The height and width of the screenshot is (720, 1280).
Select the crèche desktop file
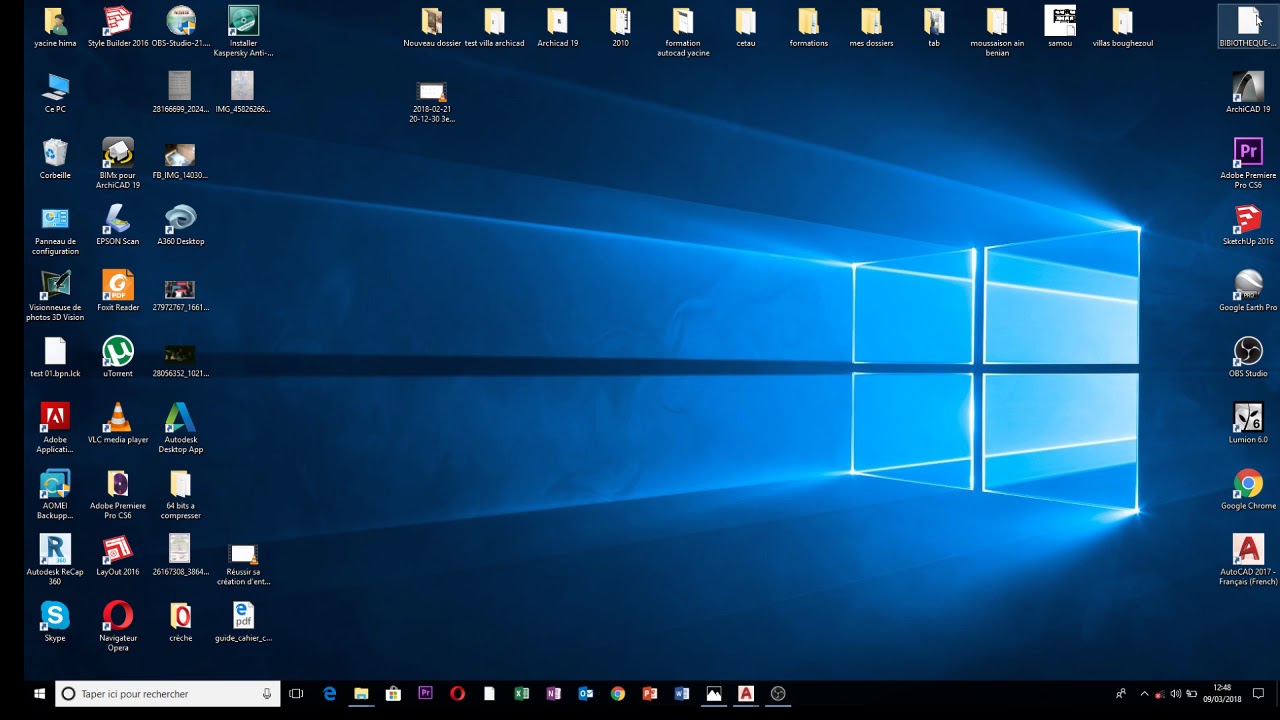point(181,621)
